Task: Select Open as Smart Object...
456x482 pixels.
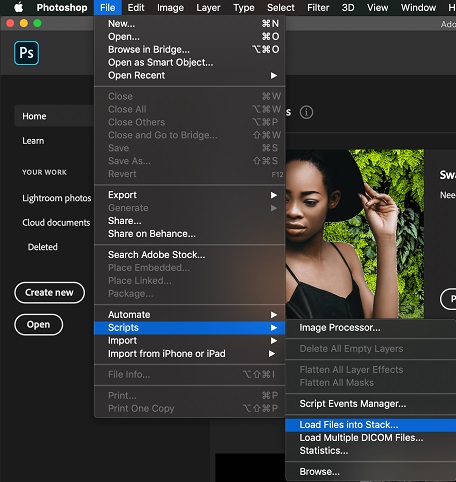Action: 190,62
